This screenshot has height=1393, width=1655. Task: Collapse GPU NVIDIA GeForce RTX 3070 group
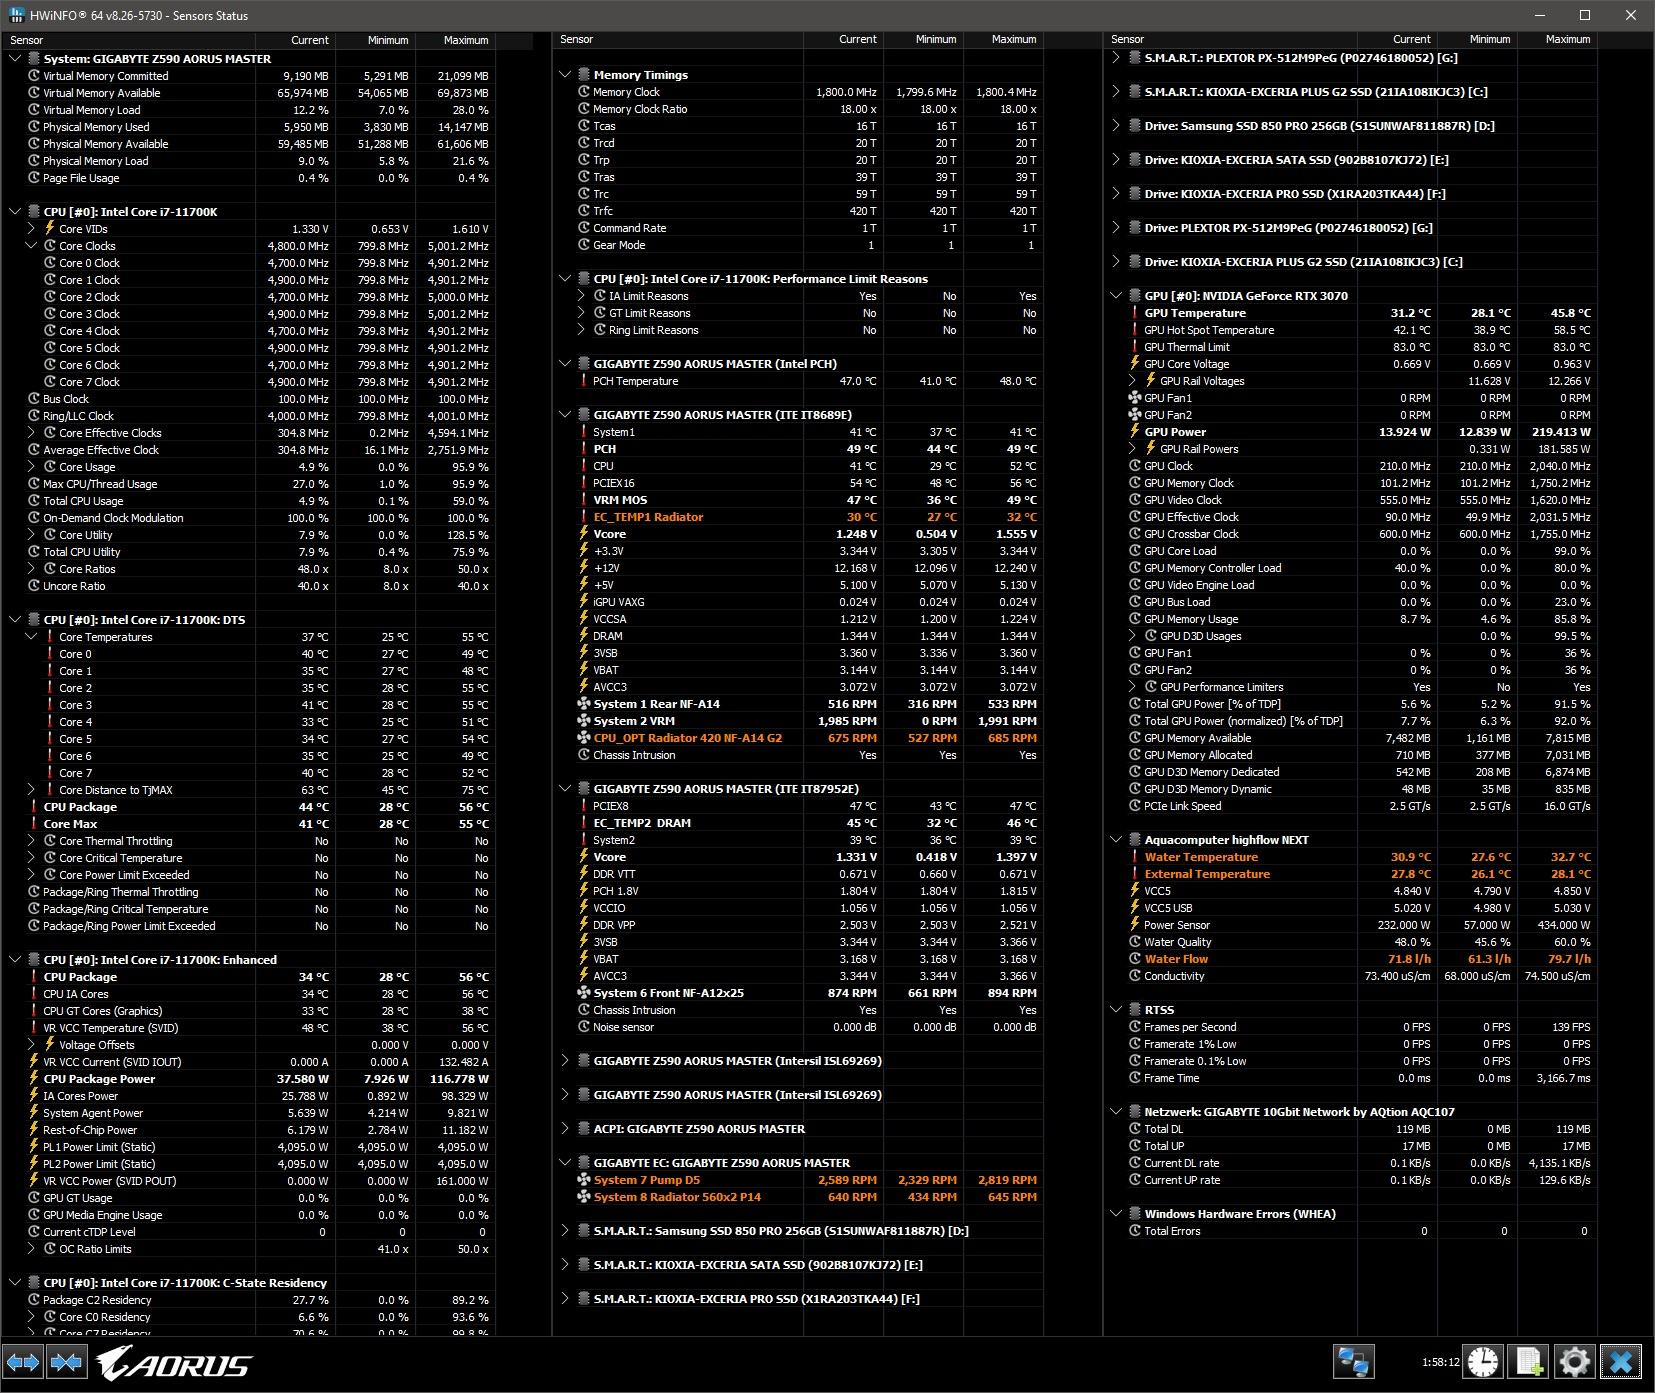point(1116,296)
